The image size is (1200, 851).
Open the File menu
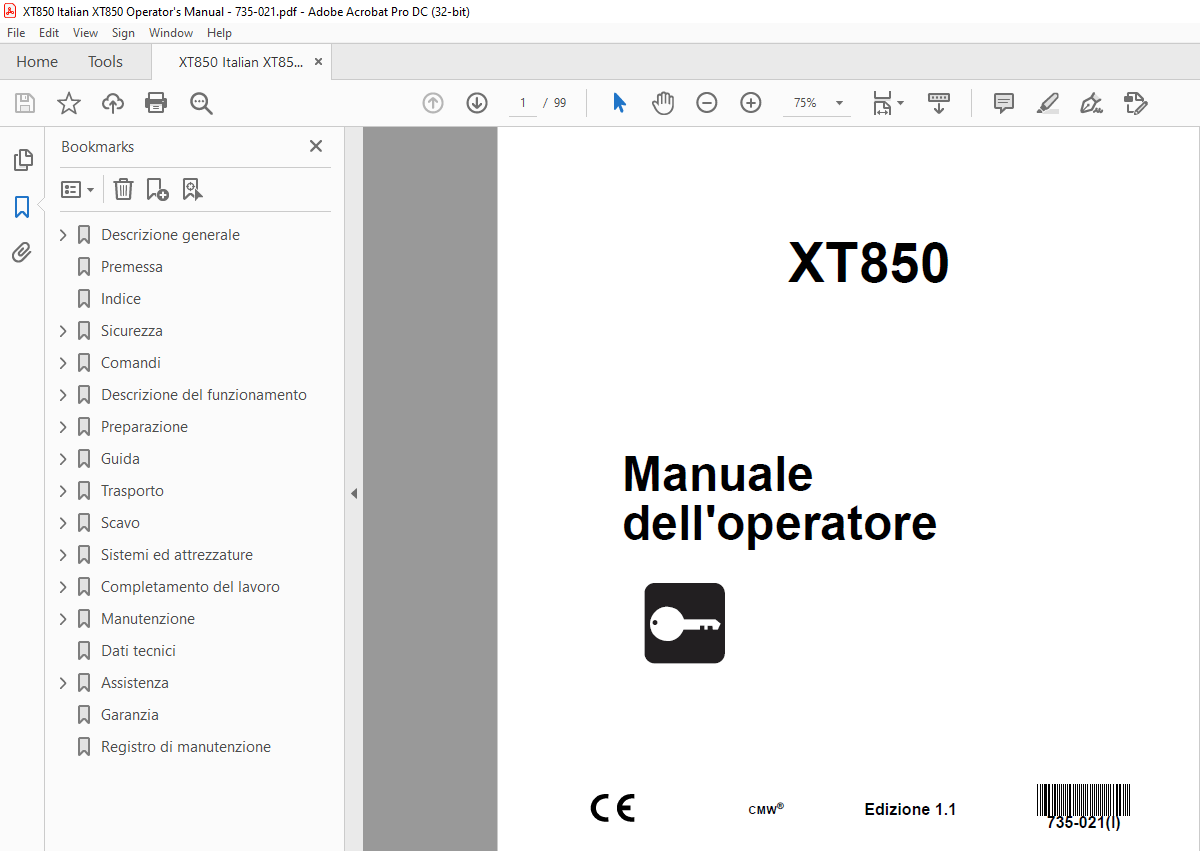[16, 33]
